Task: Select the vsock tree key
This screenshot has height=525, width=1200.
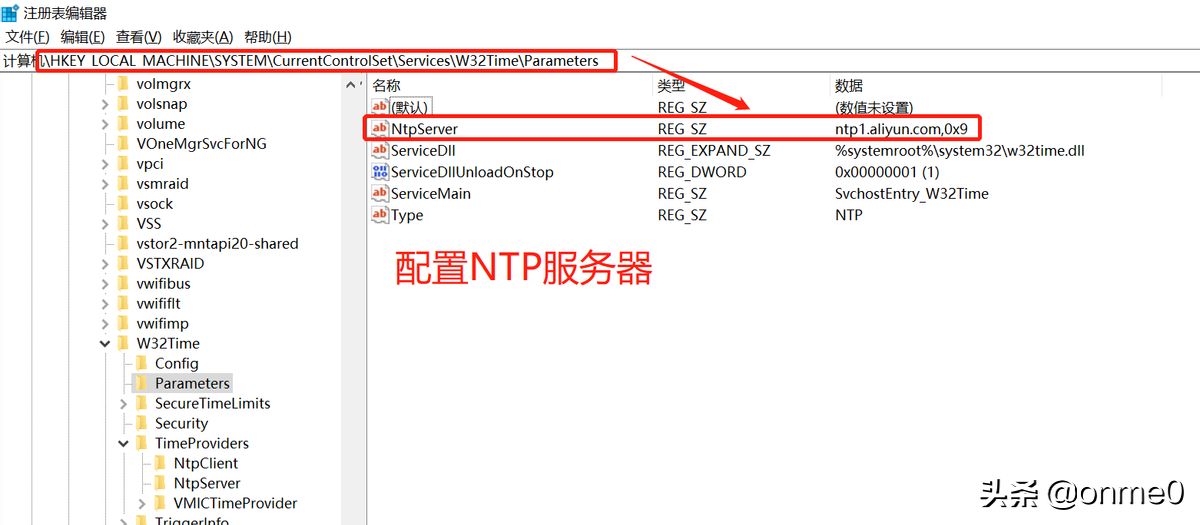Action: 155,204
